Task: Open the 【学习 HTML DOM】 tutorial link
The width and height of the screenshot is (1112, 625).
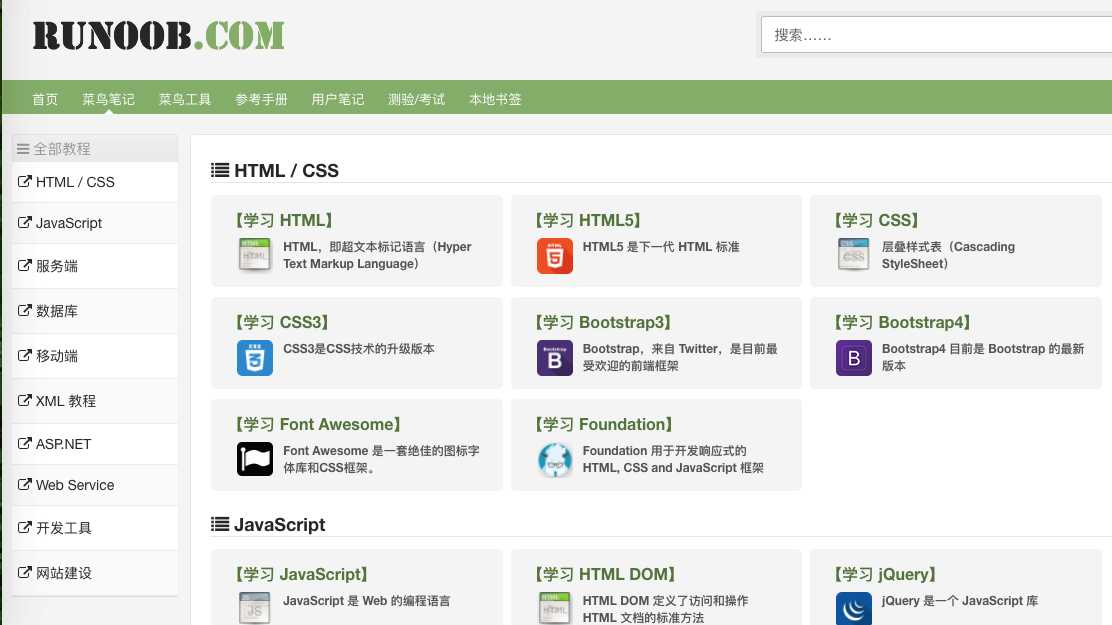Action: pos(606,574)
